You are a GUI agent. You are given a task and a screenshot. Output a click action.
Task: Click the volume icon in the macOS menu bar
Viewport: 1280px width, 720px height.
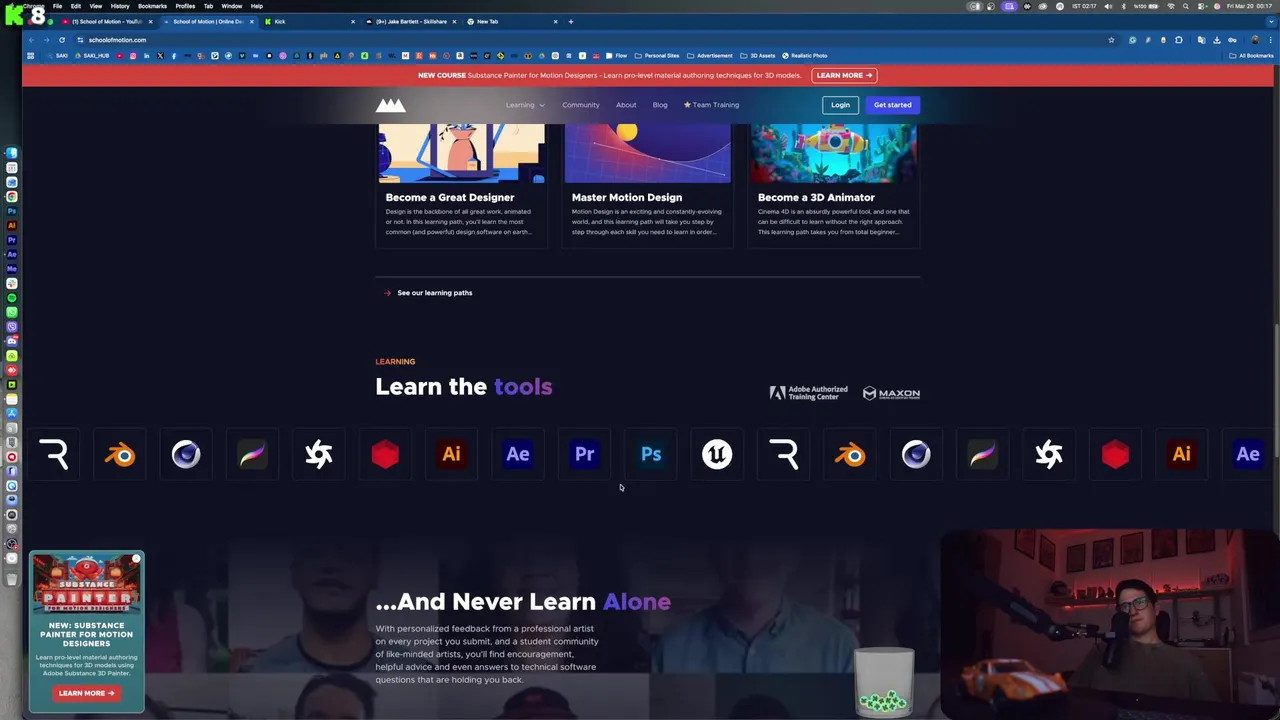(1107, 6)
